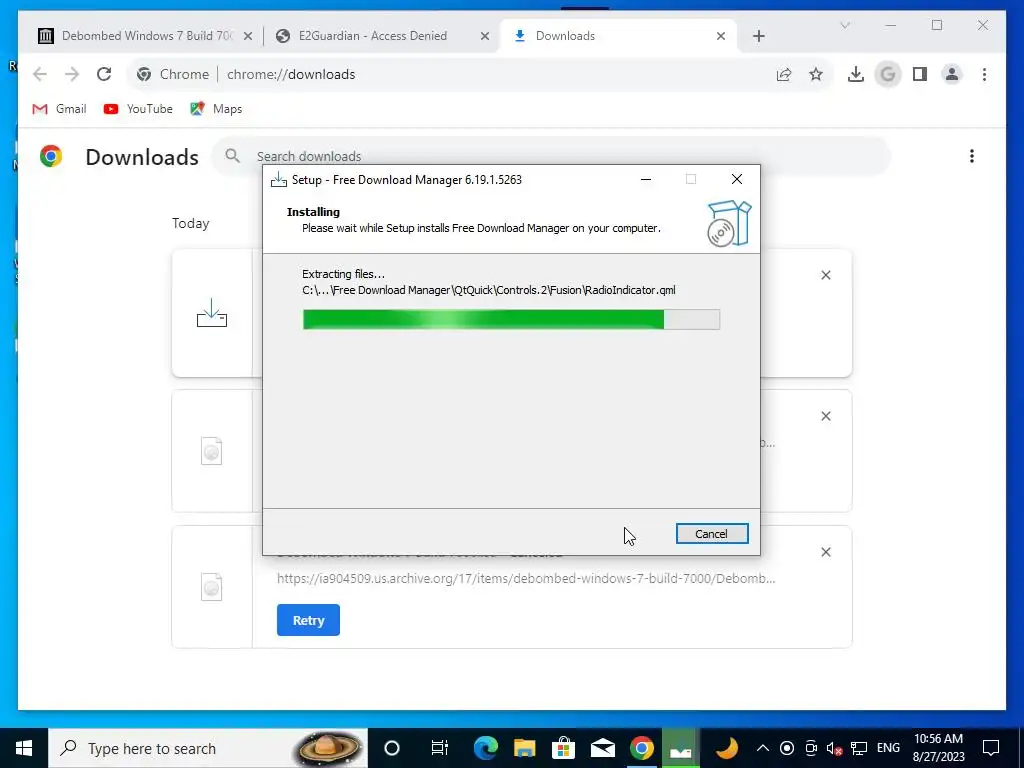This screenshot has height=768, width=1024.
Task: Open the ENG language indicator
Action: coord(888,748)
